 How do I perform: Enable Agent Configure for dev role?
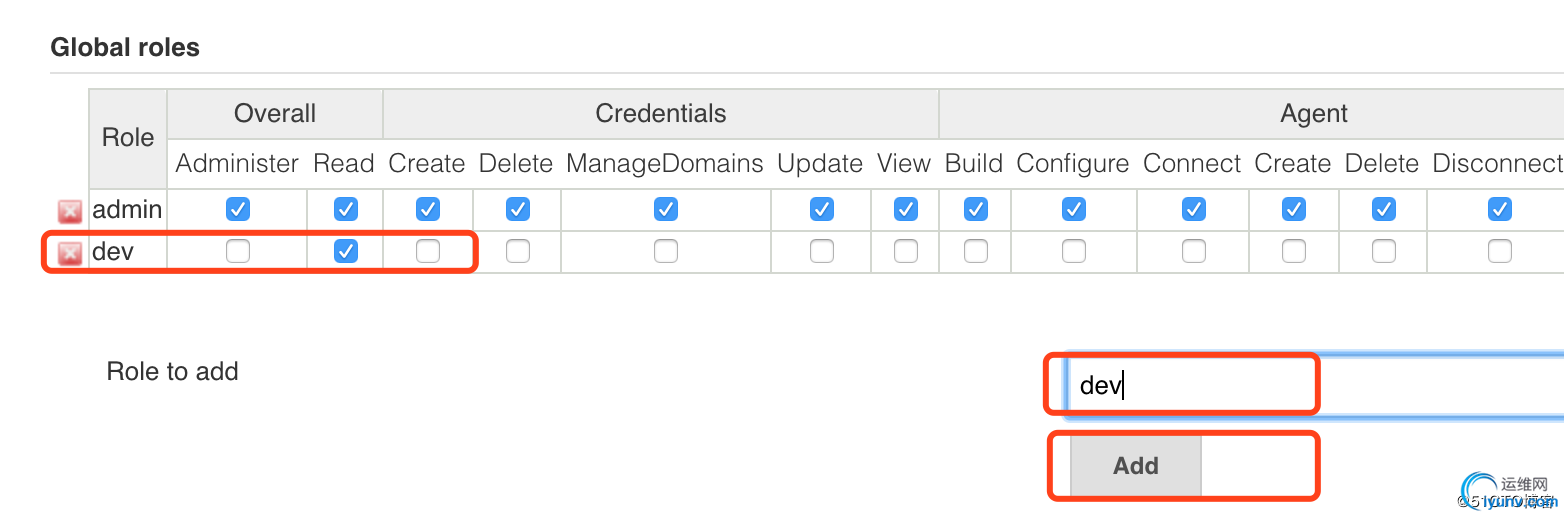pyautogui.click(x=1073, y=251)
